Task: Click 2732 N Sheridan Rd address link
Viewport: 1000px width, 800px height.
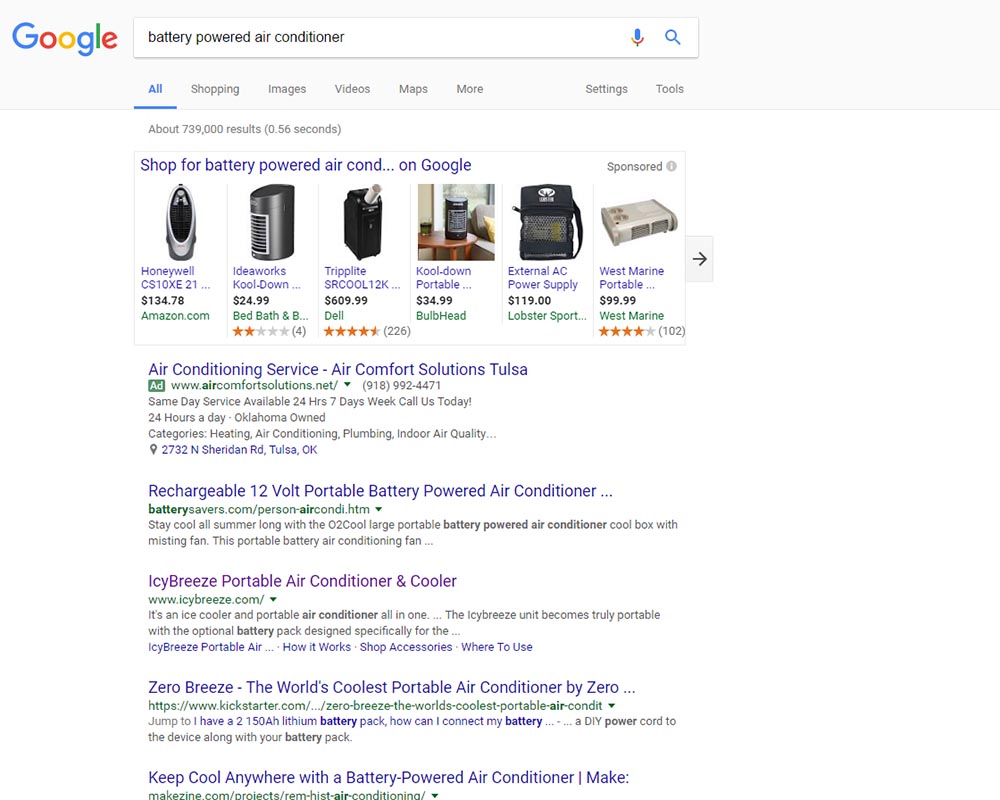Action: tap(239, 450)
